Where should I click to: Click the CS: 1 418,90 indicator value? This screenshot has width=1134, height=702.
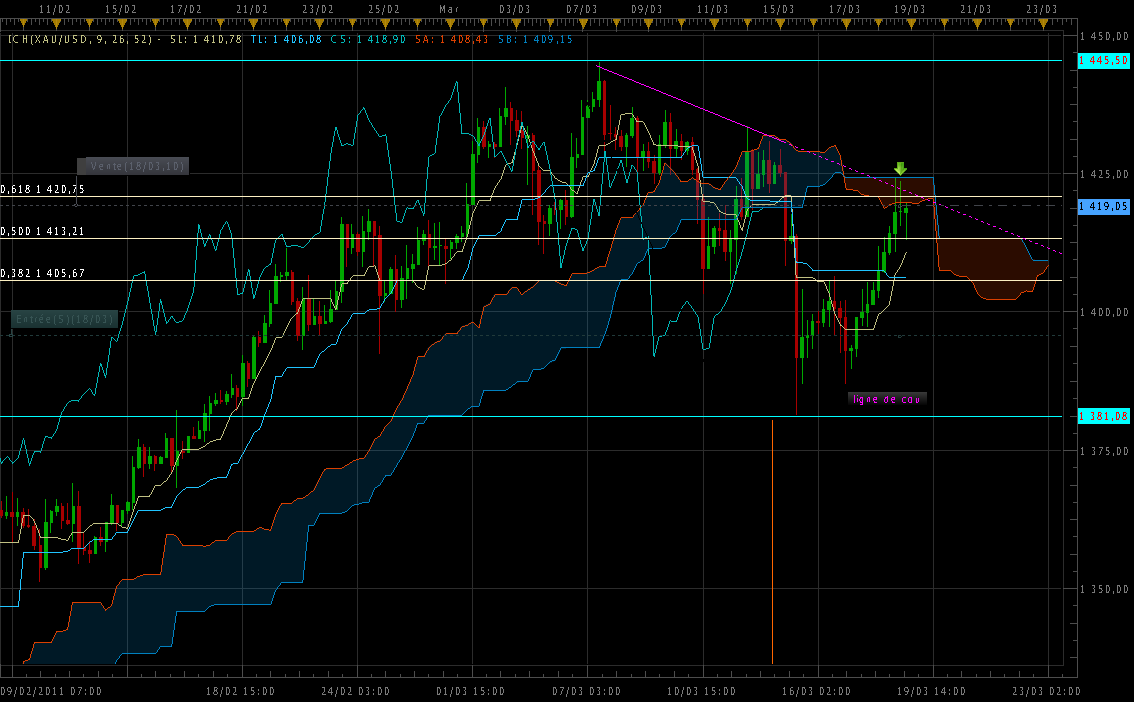[x=367, y=40]
